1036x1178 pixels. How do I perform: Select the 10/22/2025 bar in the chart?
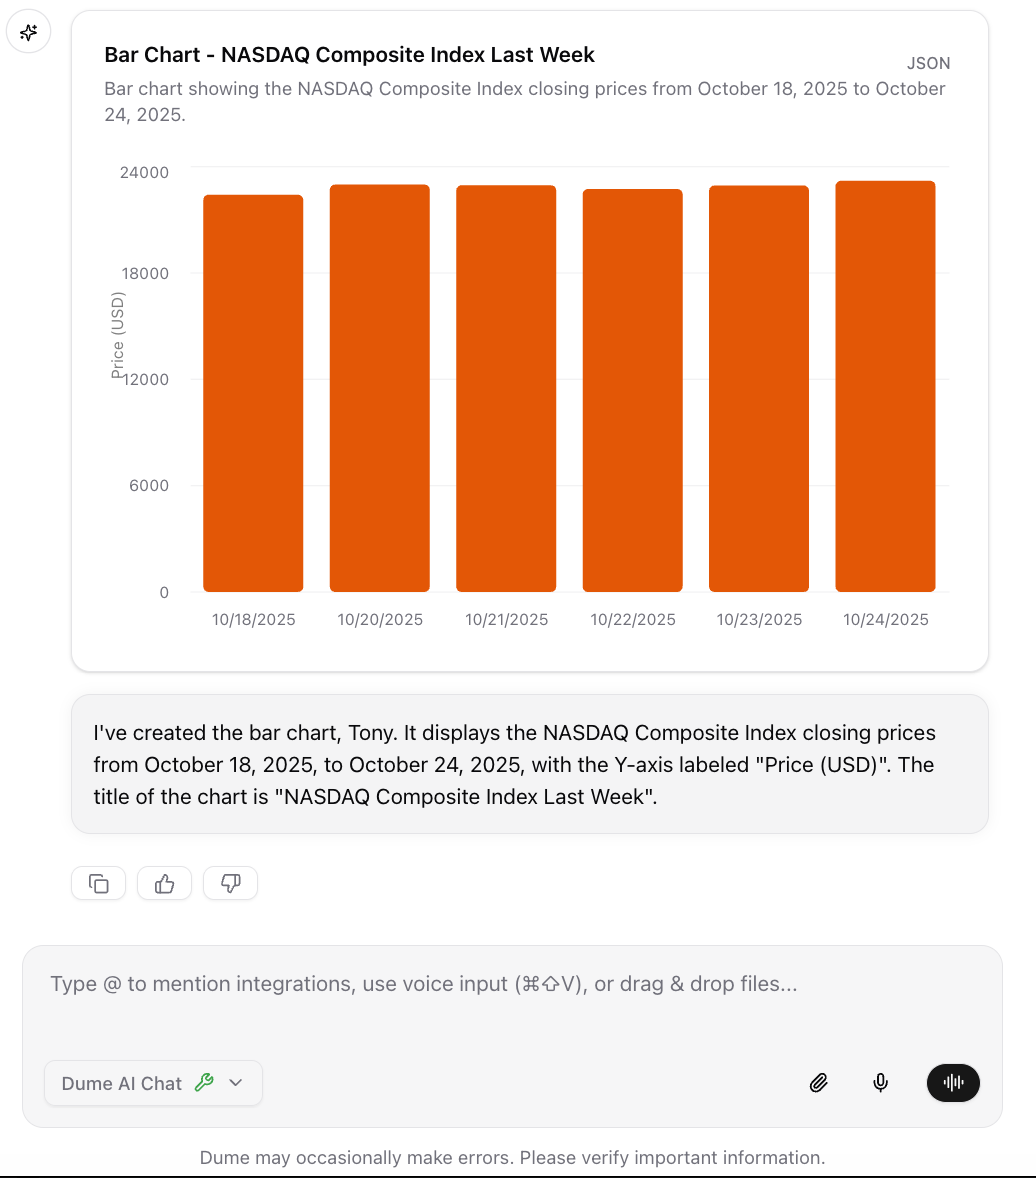click(x=632, y=388)
